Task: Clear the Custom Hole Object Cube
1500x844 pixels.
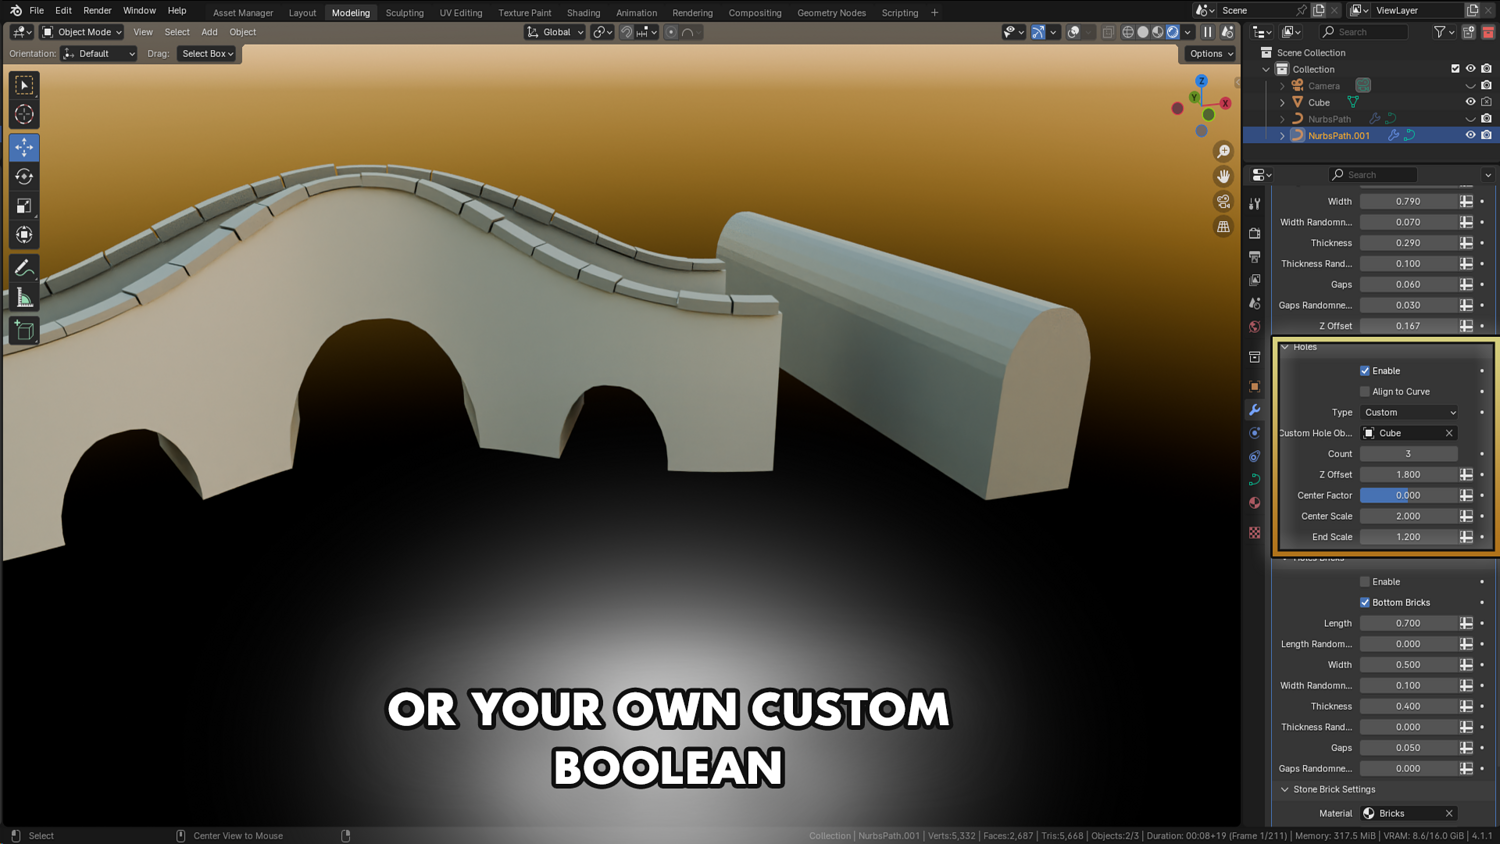Action: pyautogui.click(x=1449, y=433)
